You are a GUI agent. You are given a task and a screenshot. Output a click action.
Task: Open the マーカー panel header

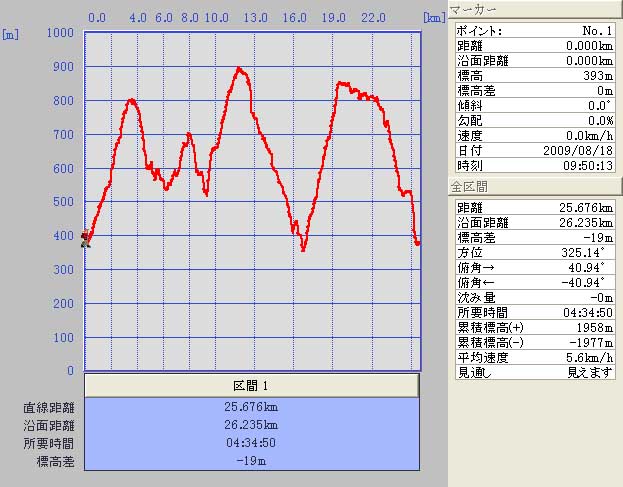[536, 9]
